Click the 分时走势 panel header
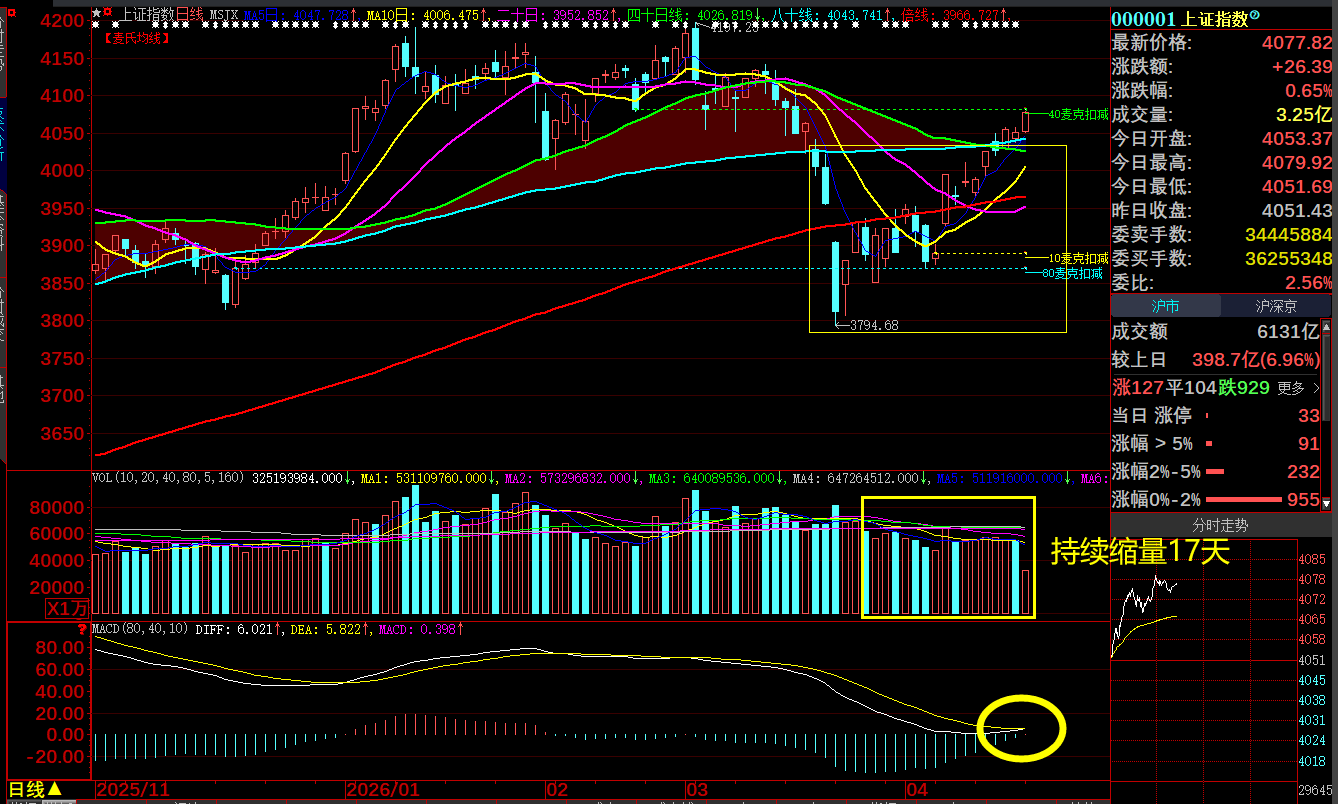1338x804 pixels. [x=1220, y=525]
